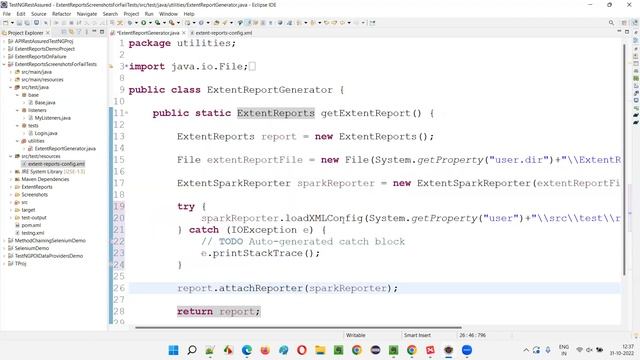Expand the src/main/java folder

(x=11, y=72)
